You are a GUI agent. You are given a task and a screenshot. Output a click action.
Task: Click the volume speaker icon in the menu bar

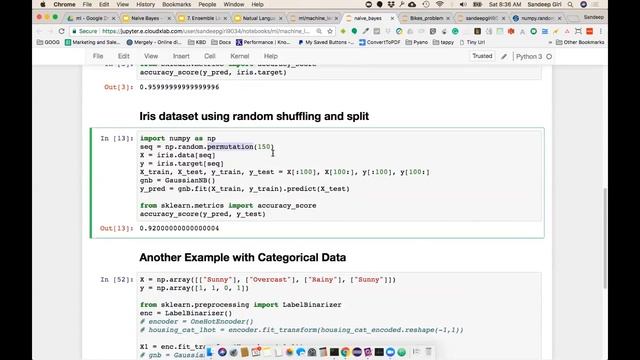[x=463, y=4]
